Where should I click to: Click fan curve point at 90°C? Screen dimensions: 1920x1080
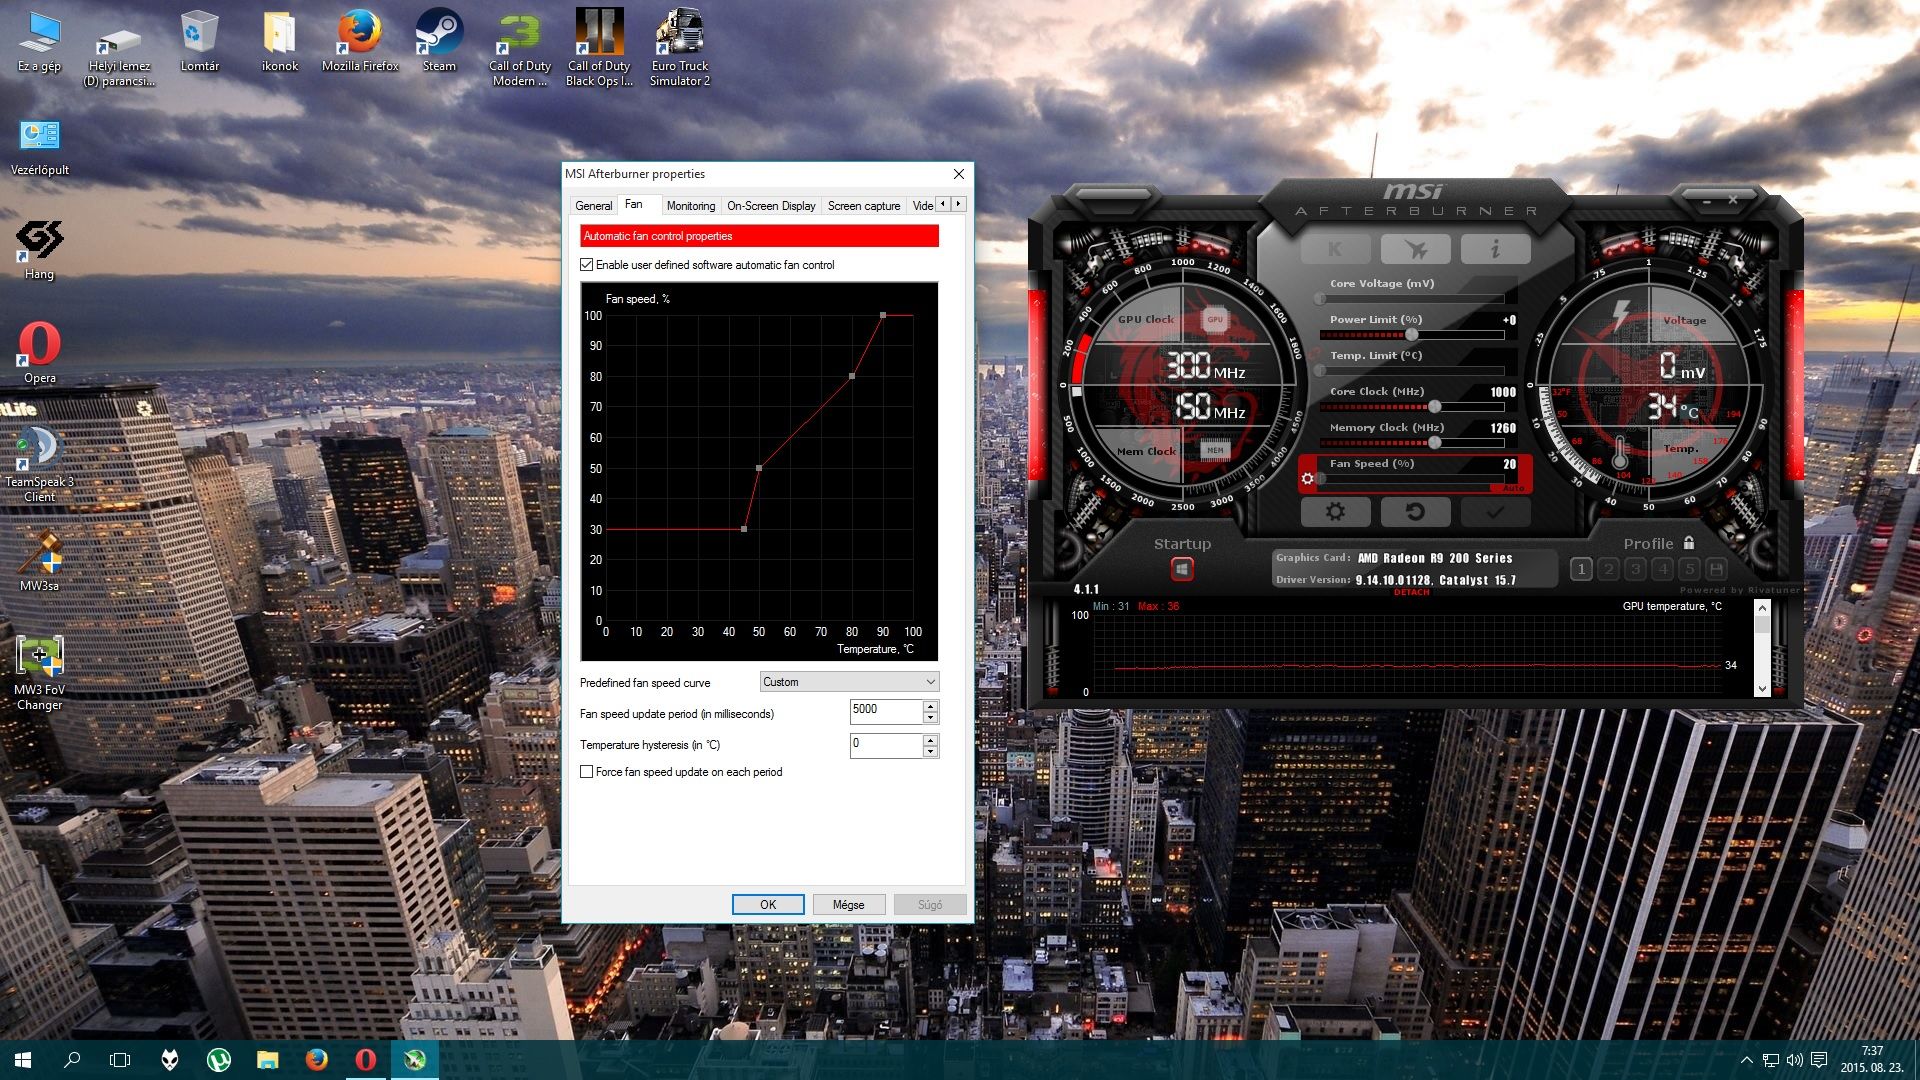[x=883, y=315]
